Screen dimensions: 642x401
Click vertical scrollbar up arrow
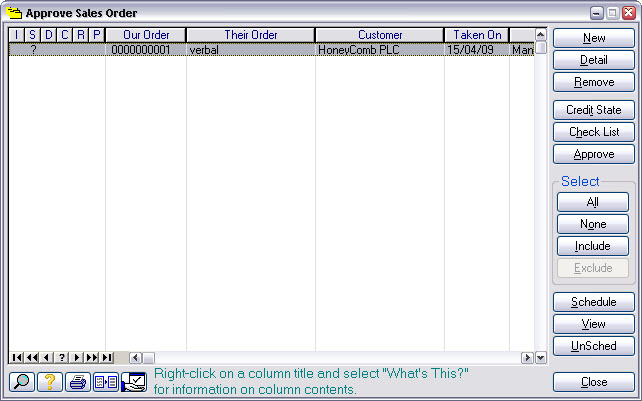[x=540, y=34]
